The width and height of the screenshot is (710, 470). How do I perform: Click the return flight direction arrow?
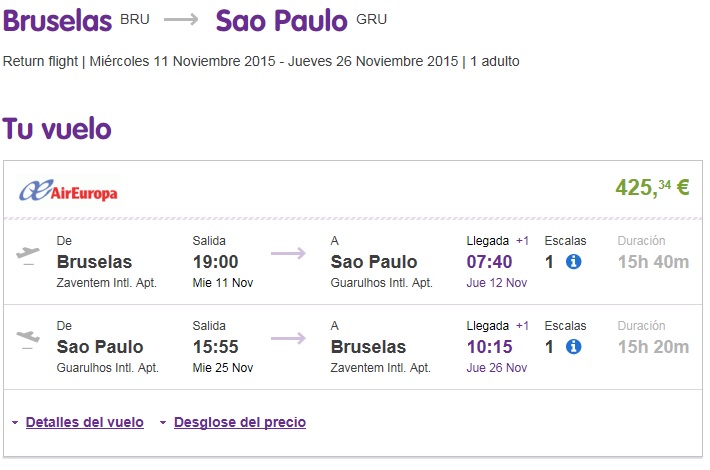(288, 338)
